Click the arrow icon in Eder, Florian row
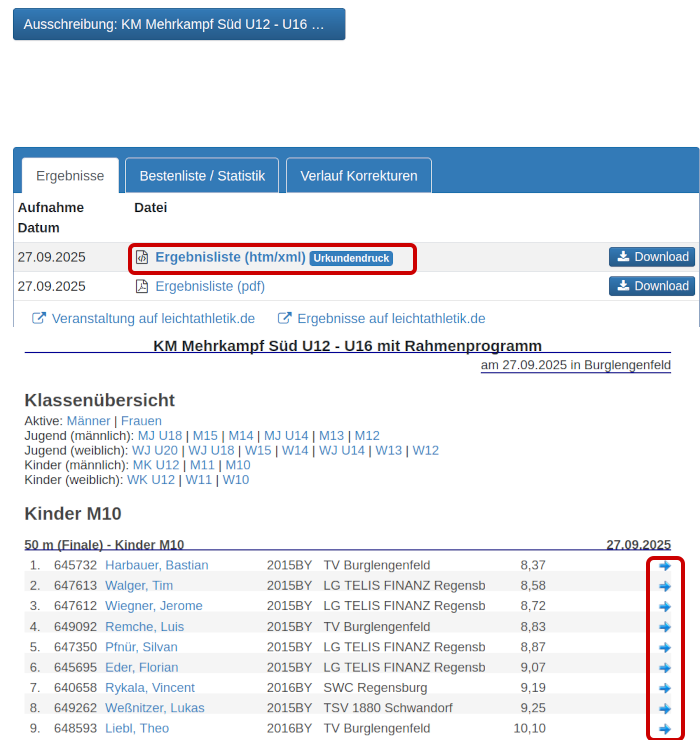The image size is (700, 740). (665, 668)
